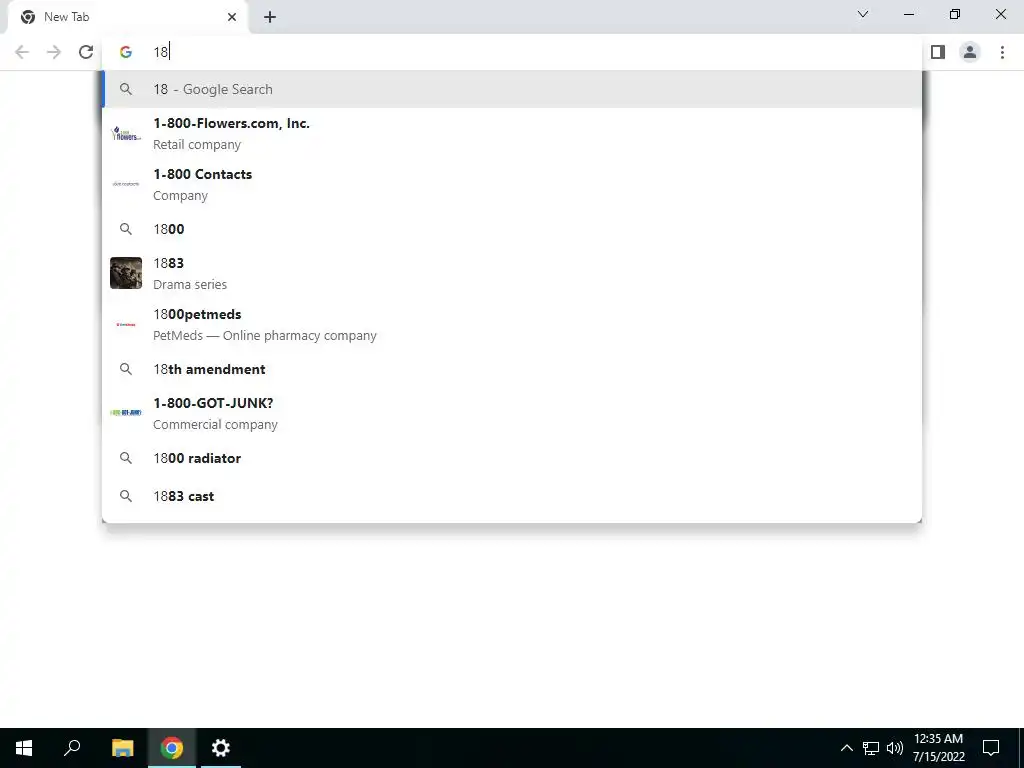Click the Chrome taskbar icon
The image size is (1024, 768).
(x=172, y=748)
